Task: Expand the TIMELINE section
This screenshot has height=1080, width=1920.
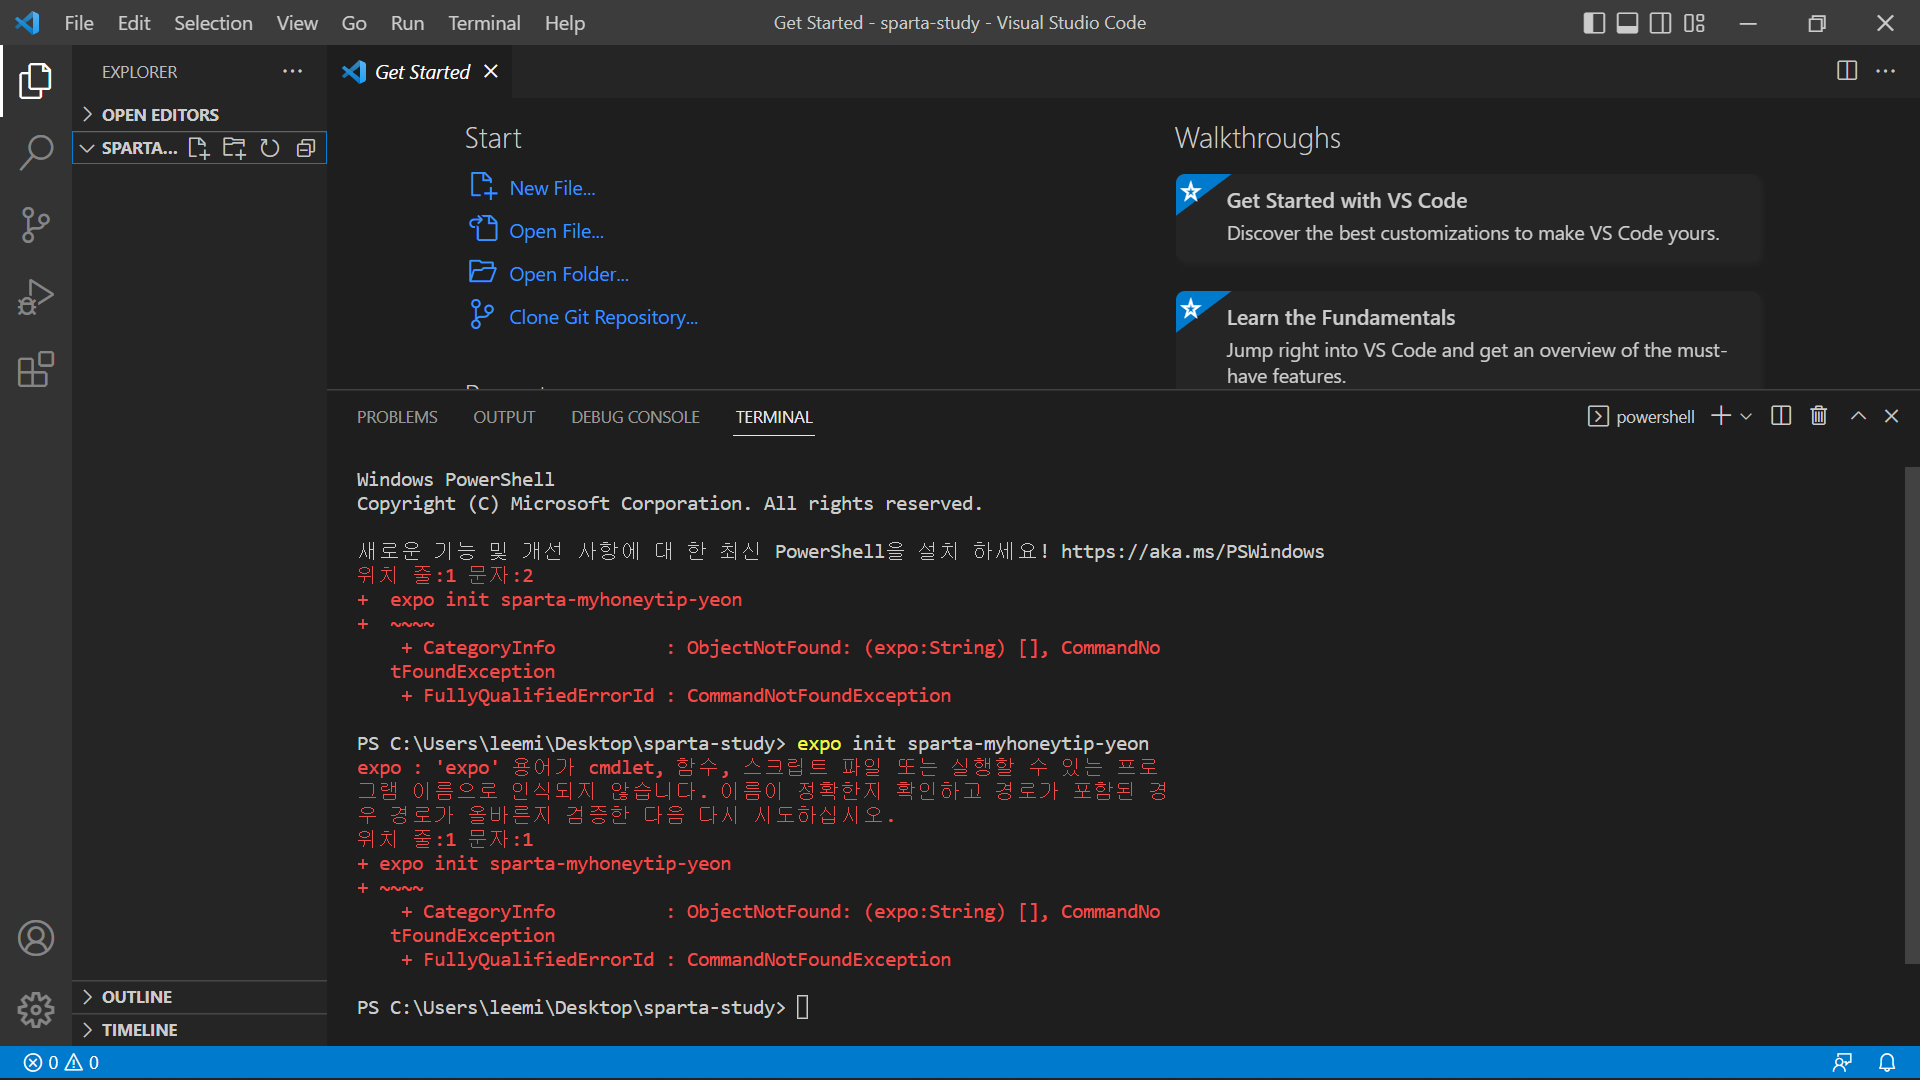Action: point(199,1030)
